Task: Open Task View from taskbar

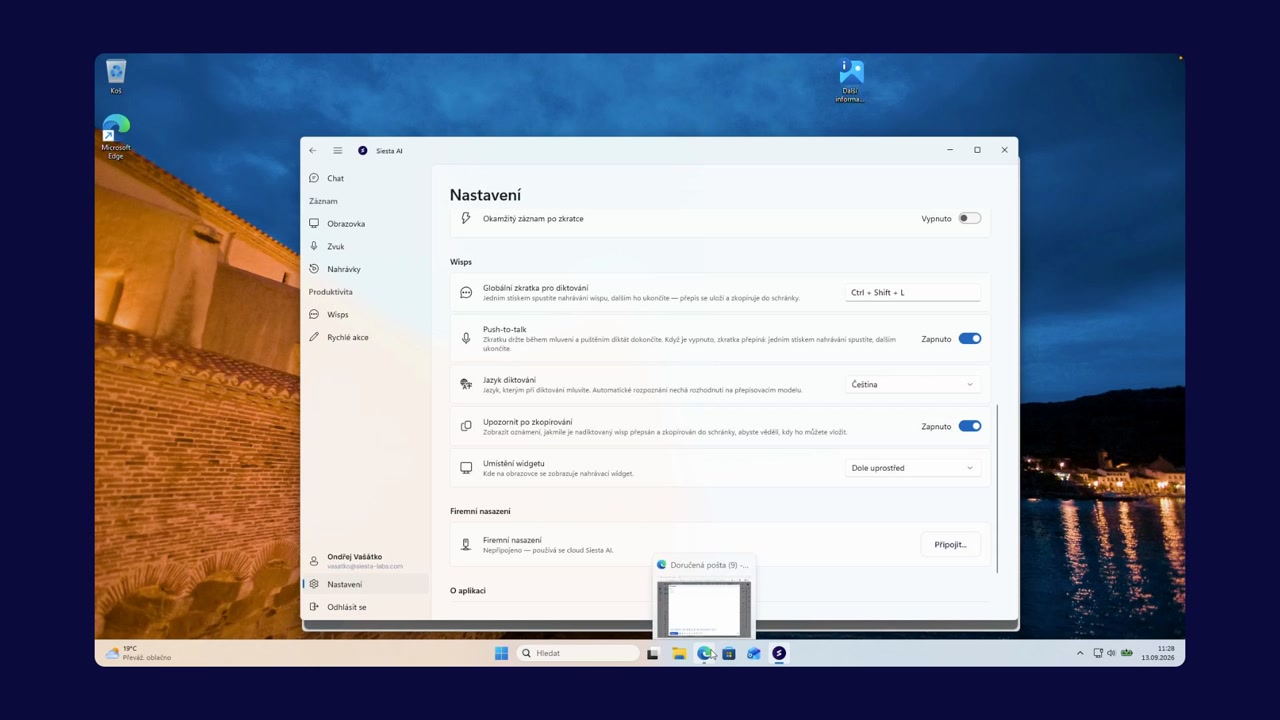Action: (653, 653)
